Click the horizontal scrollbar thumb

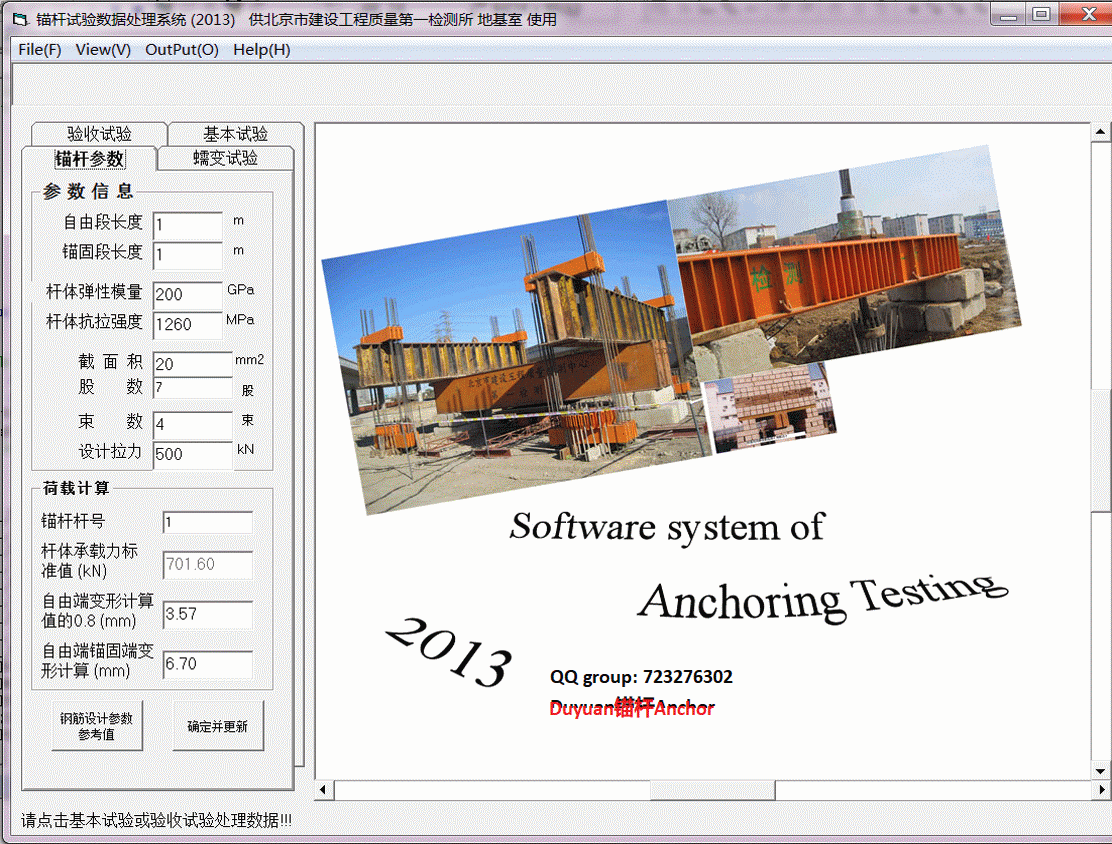tap(712, 790)
